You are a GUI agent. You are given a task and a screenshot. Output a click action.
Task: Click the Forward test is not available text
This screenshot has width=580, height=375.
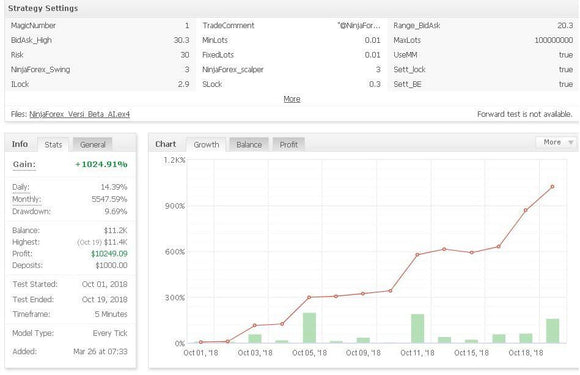pos(525,114)
